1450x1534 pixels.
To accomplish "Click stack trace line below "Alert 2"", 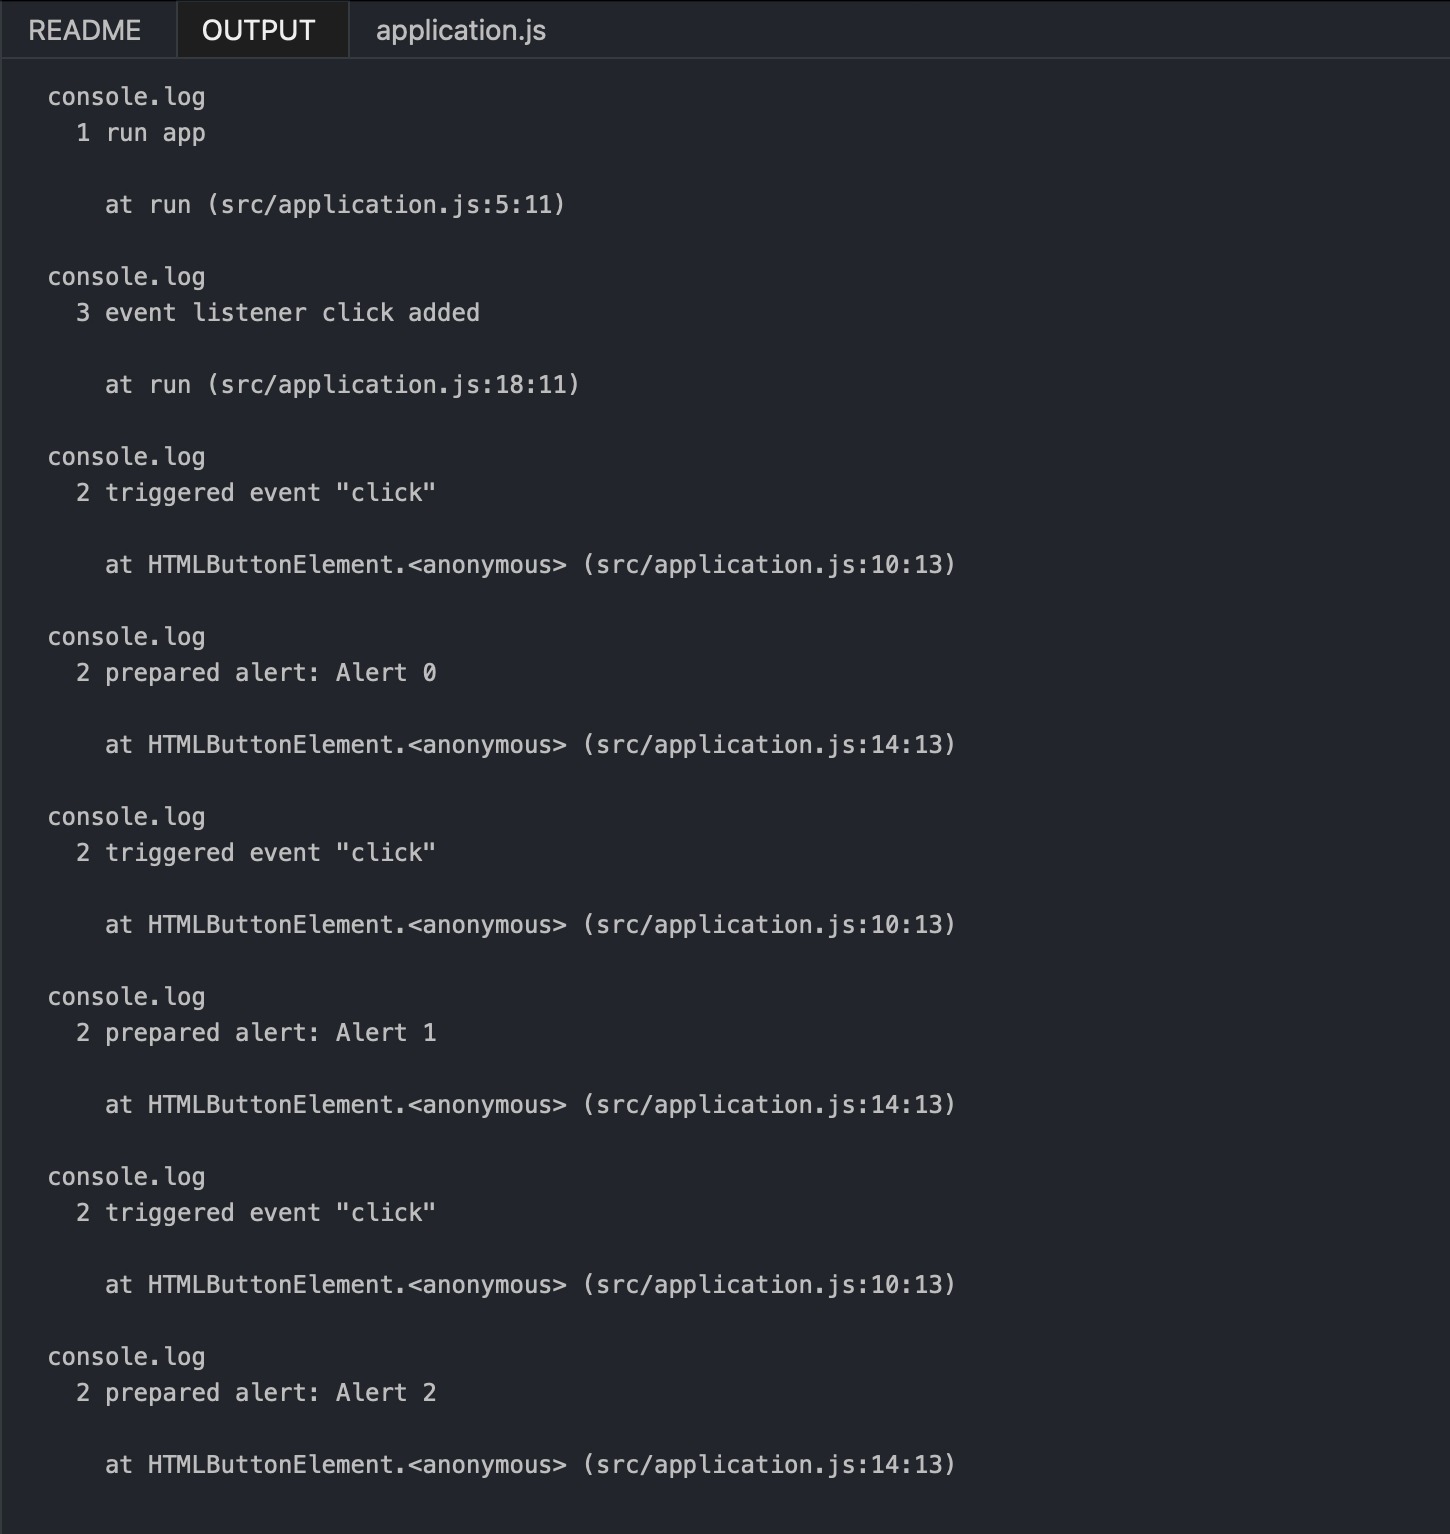I will pos(530,1465).
